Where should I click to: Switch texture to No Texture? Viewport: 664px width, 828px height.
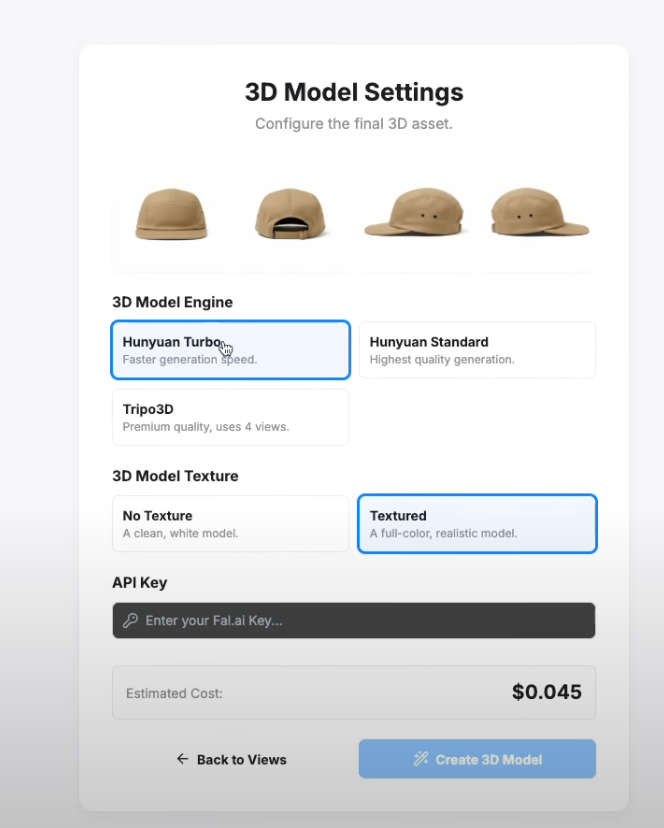[230, 524]
